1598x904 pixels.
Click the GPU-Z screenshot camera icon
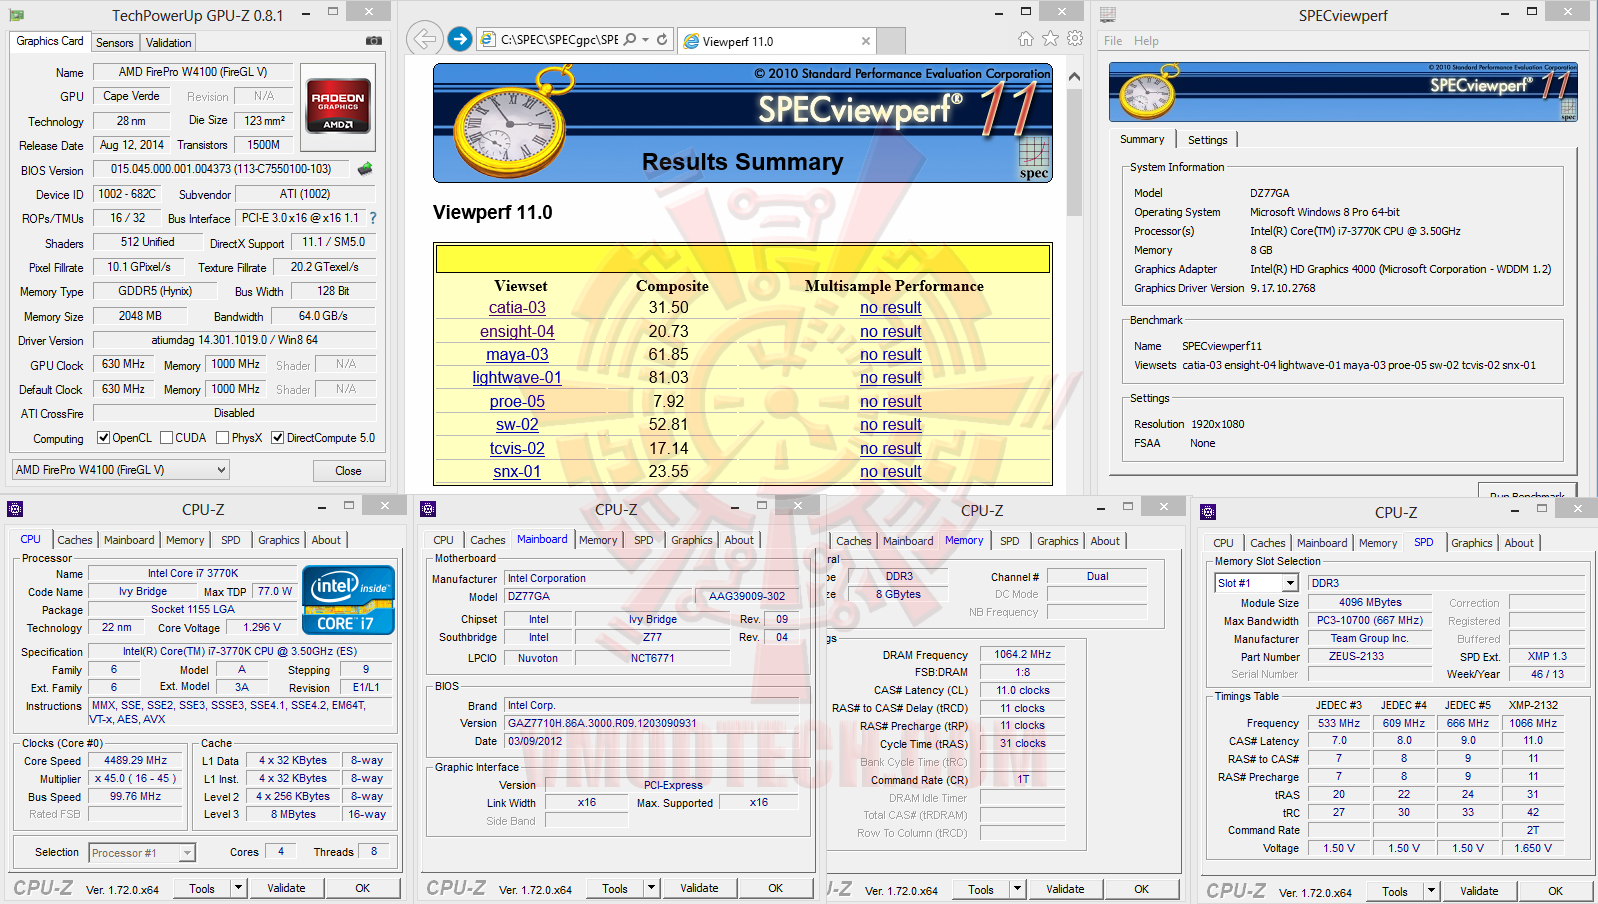click(373, 41)
